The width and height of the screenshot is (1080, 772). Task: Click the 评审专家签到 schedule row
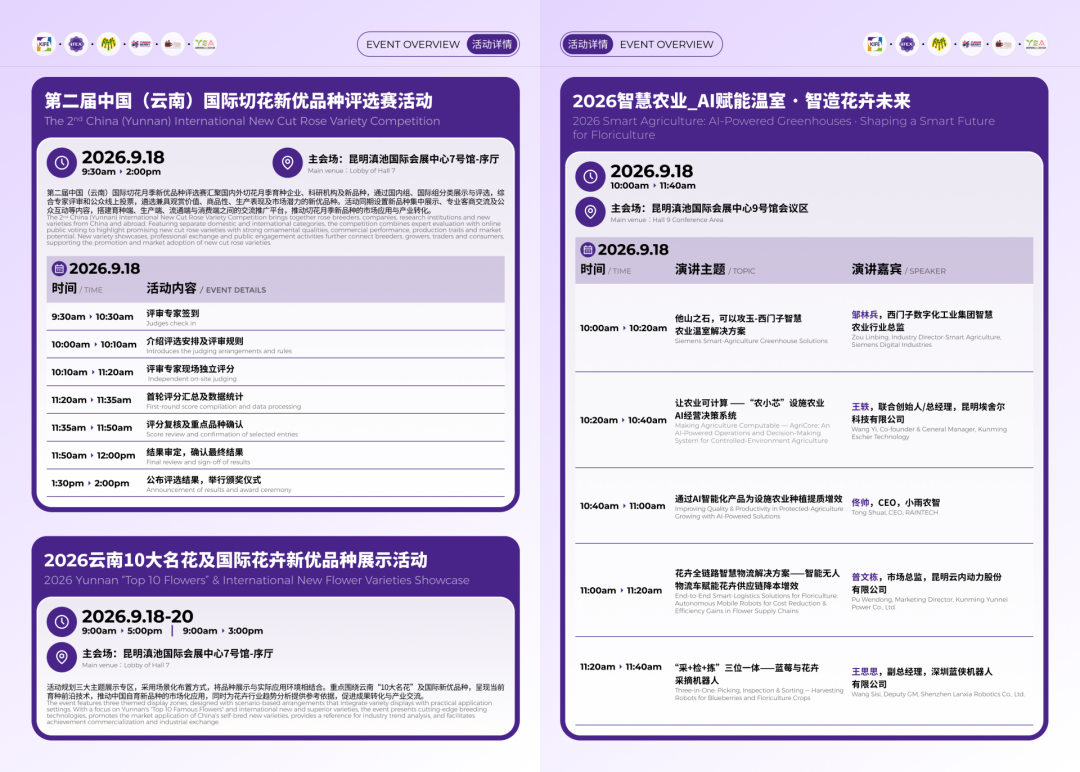[x=276, y=317]
